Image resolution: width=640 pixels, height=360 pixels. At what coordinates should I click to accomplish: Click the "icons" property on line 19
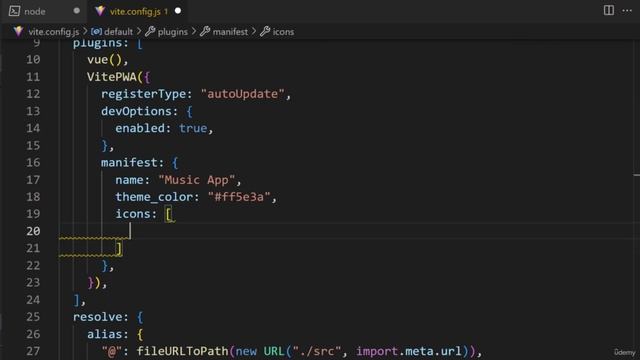133,214
